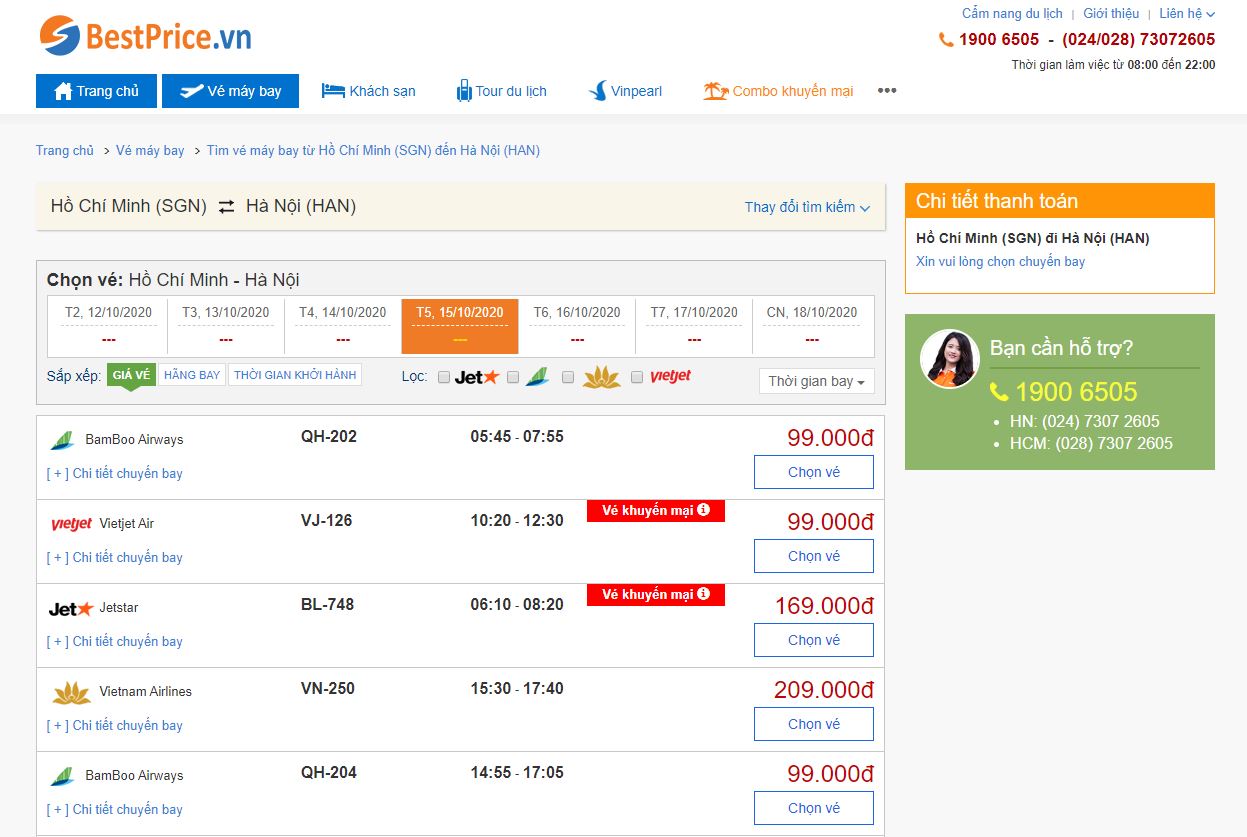The image size is (1247, 837).
Task: Click the Vinpearl bird icon
Action: click(597, 91)
